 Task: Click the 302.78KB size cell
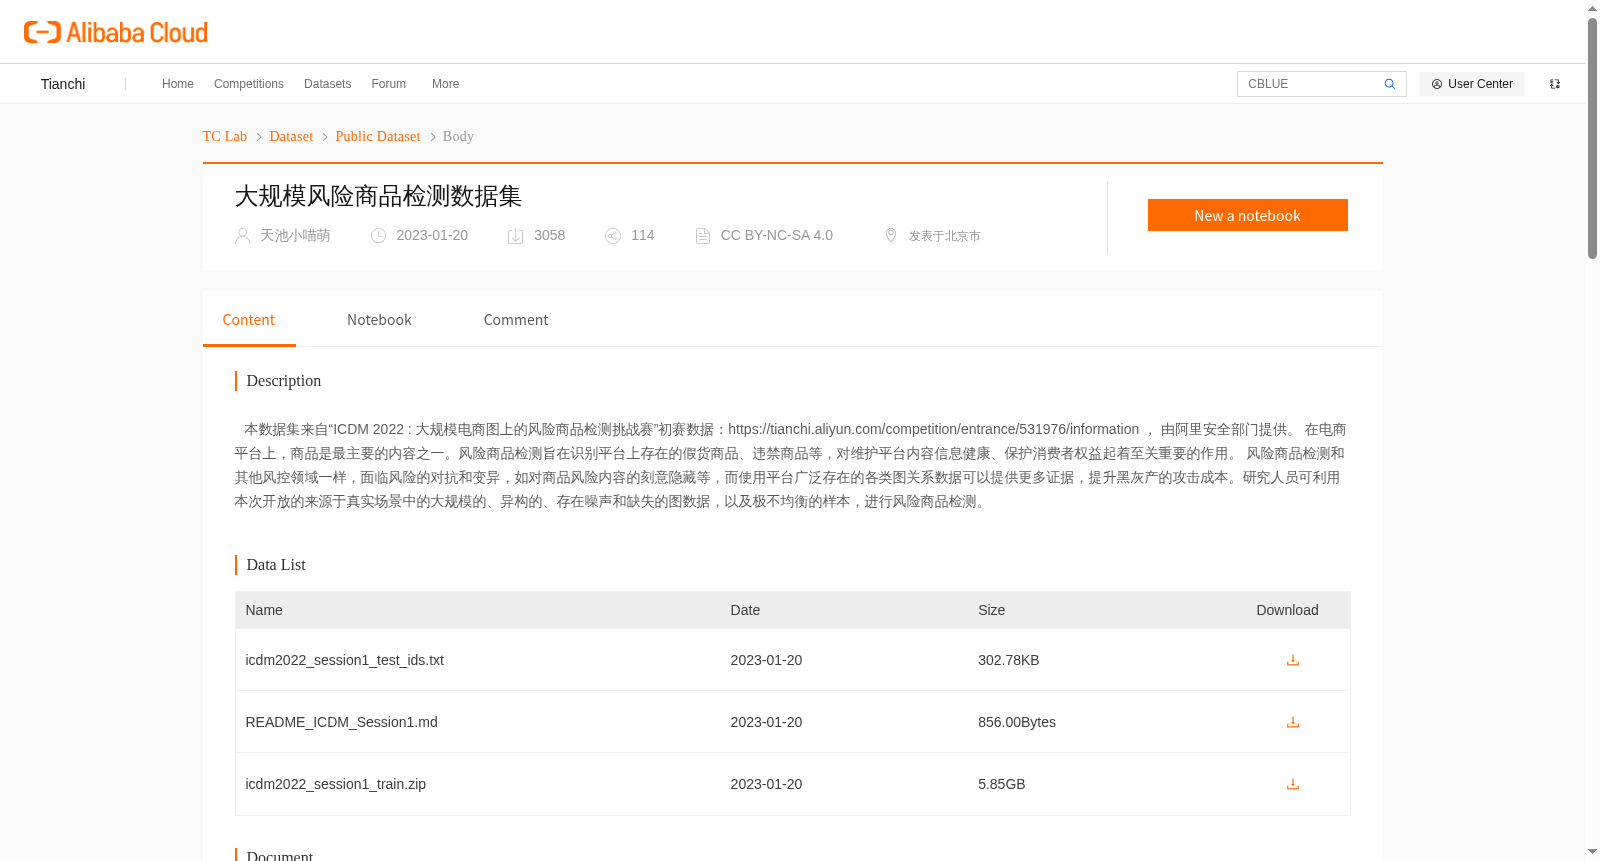1009,660
